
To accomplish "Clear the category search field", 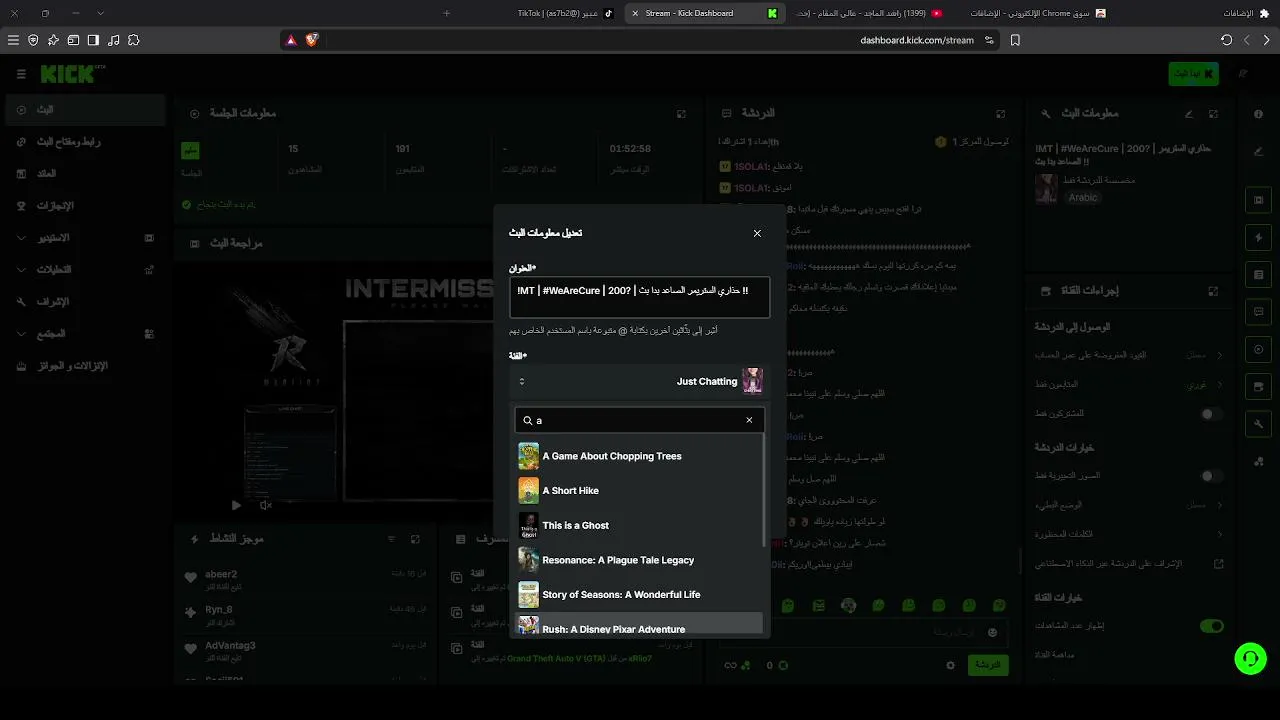I will [749, 420].
